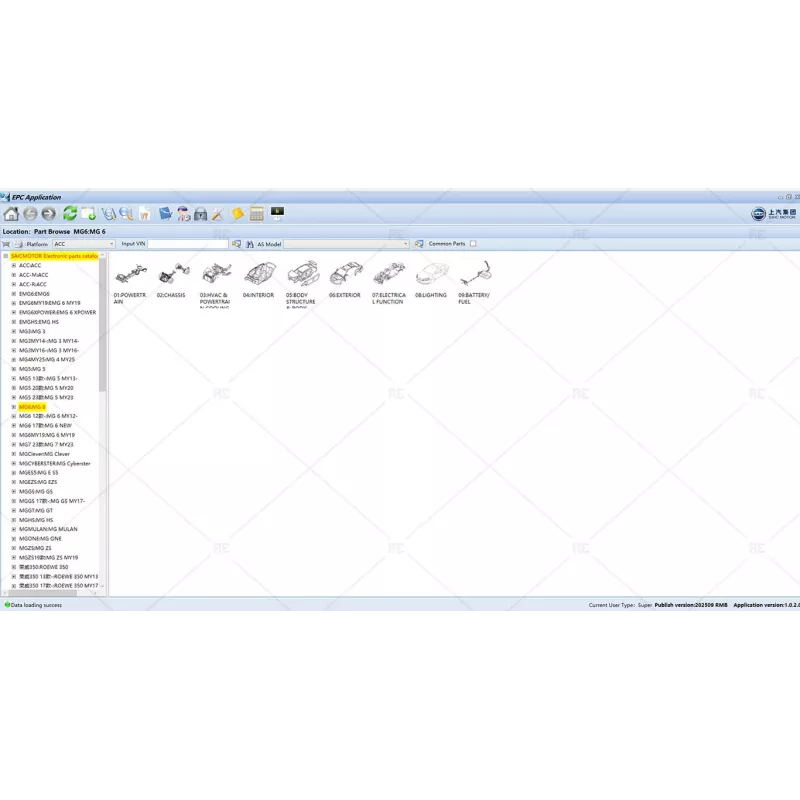Select the SAICMOTOR Electronic parts catalog root

(54, 257)
